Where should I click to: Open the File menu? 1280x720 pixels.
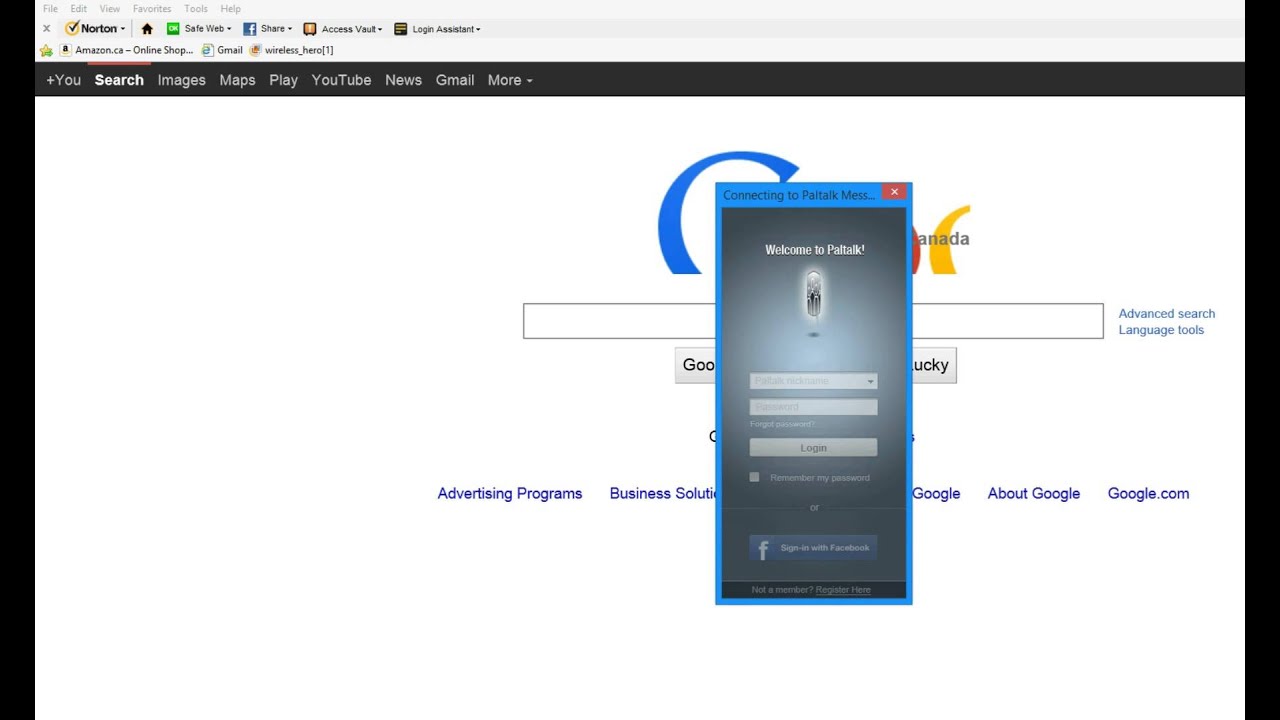click(50, 8)
